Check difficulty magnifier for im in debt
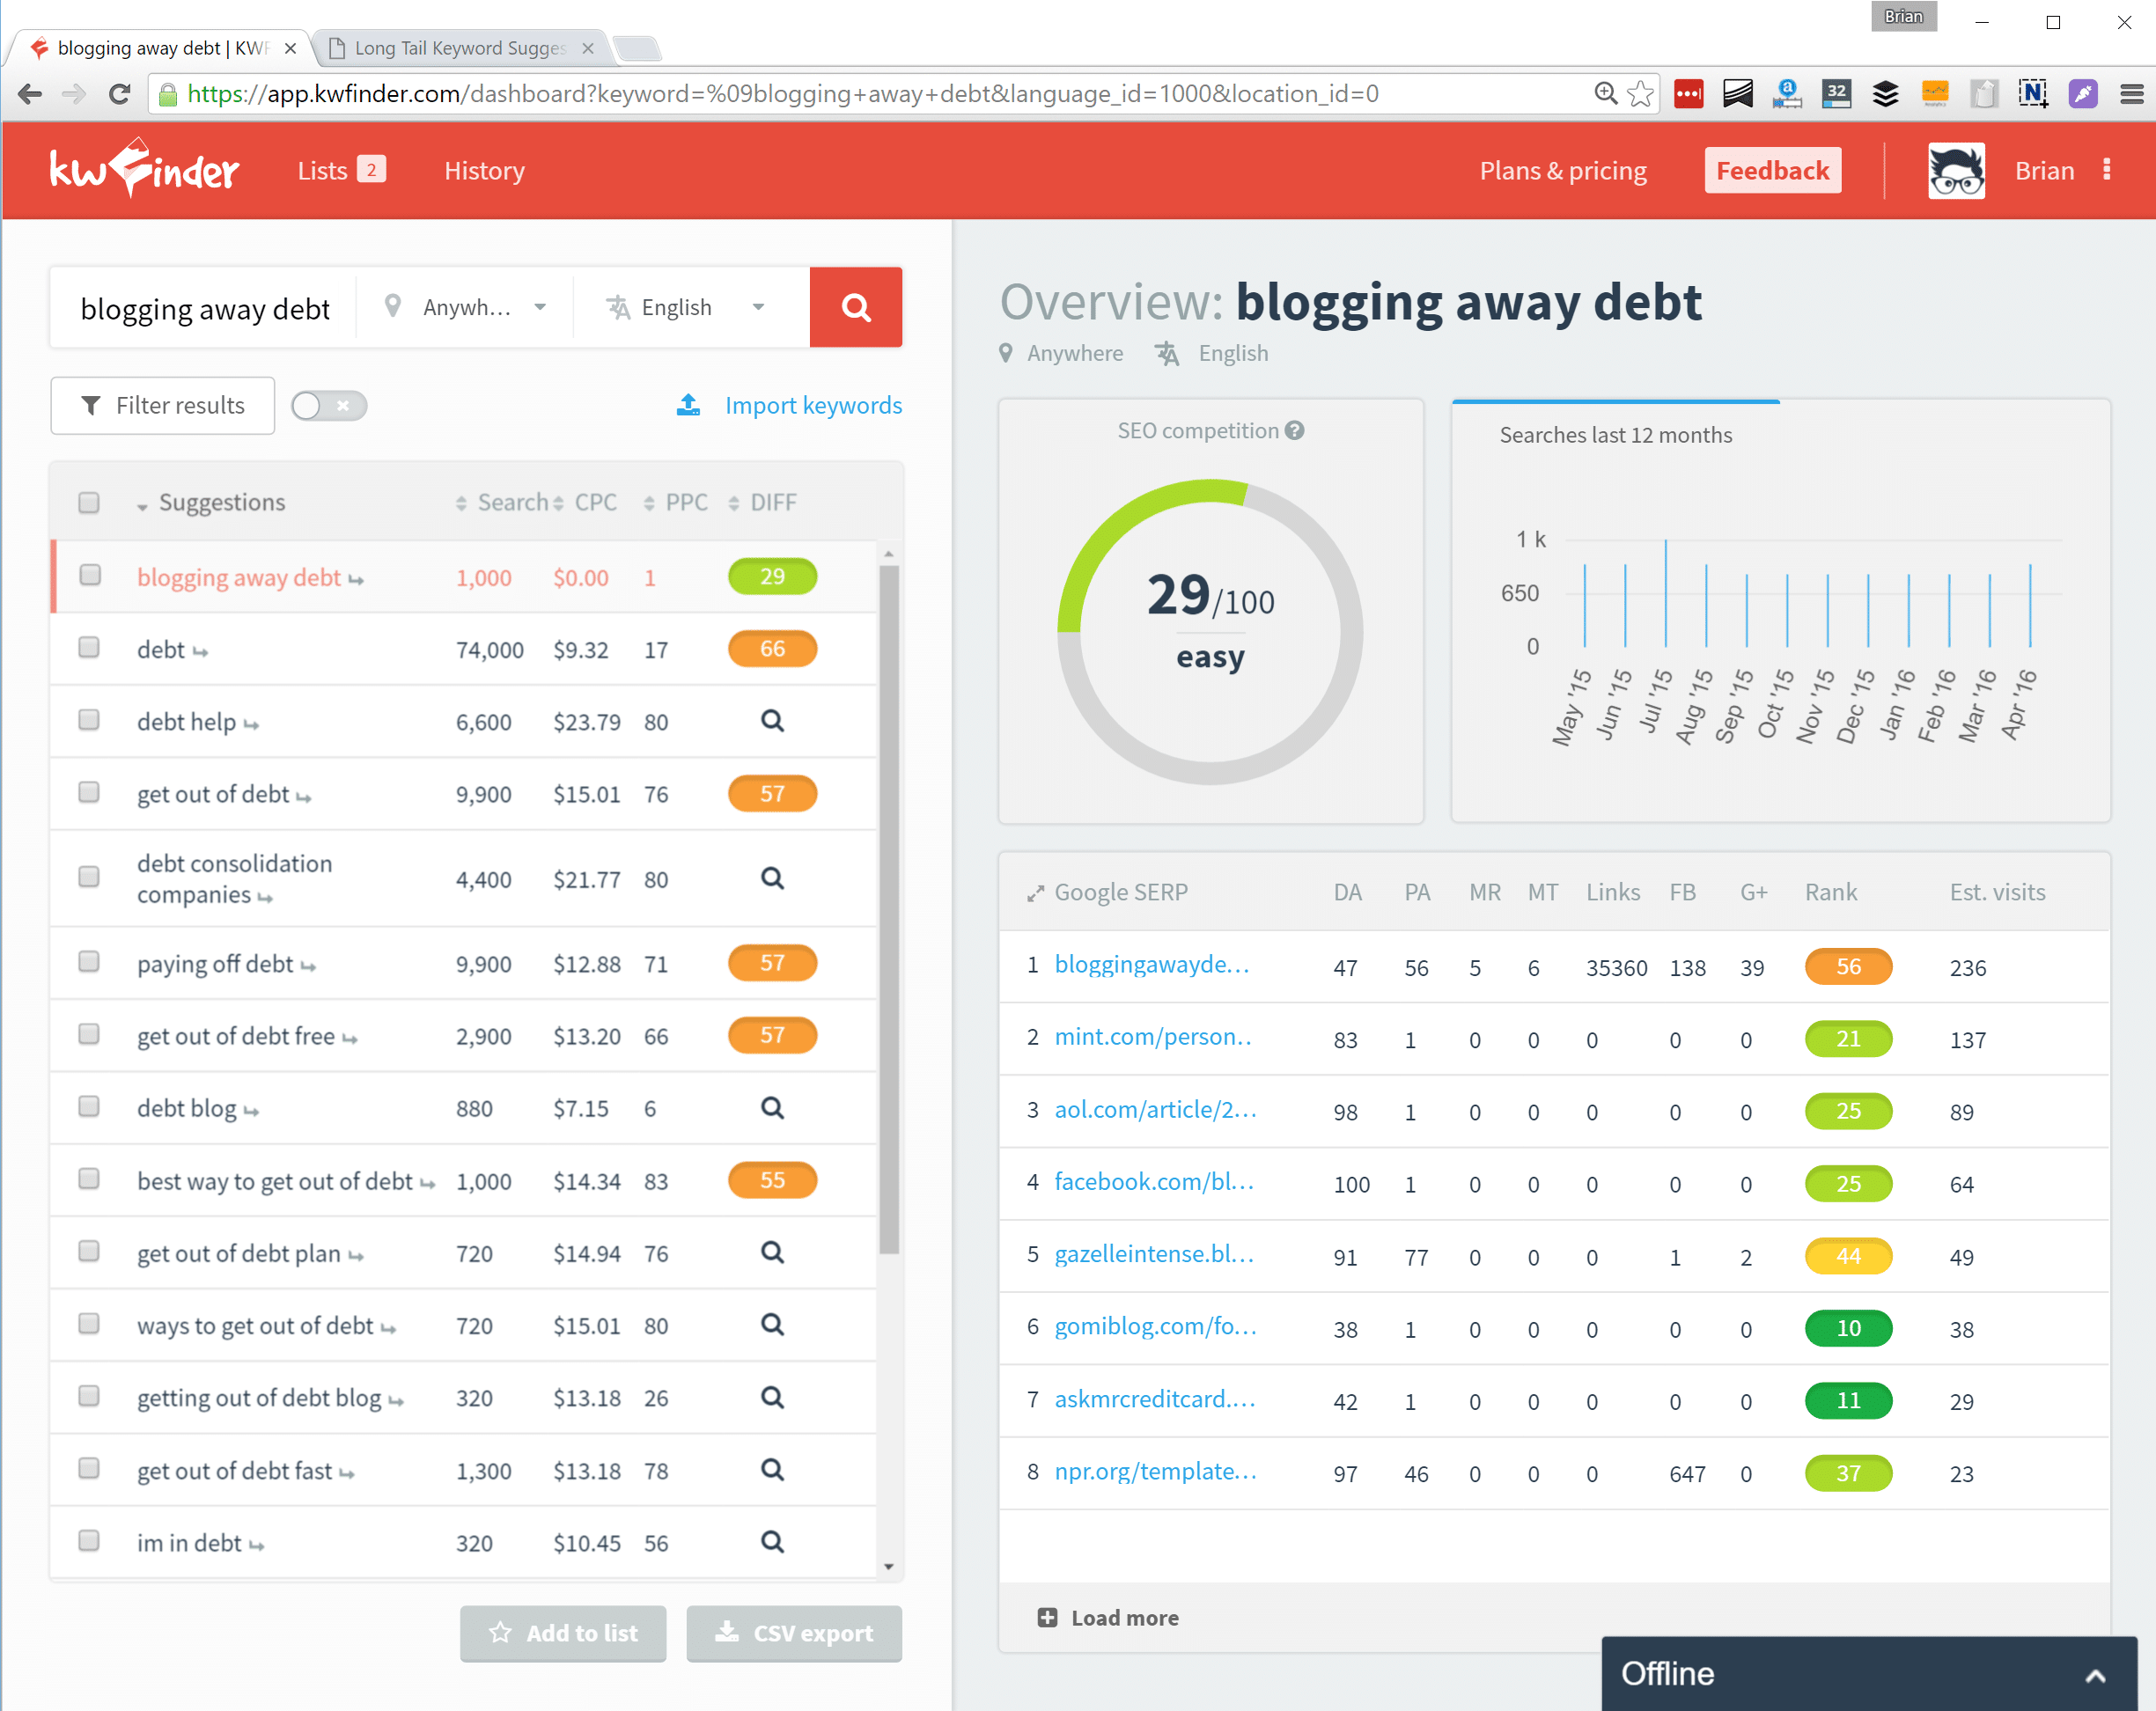The image size is (2156, 1711). click(x=772, y=1542)
